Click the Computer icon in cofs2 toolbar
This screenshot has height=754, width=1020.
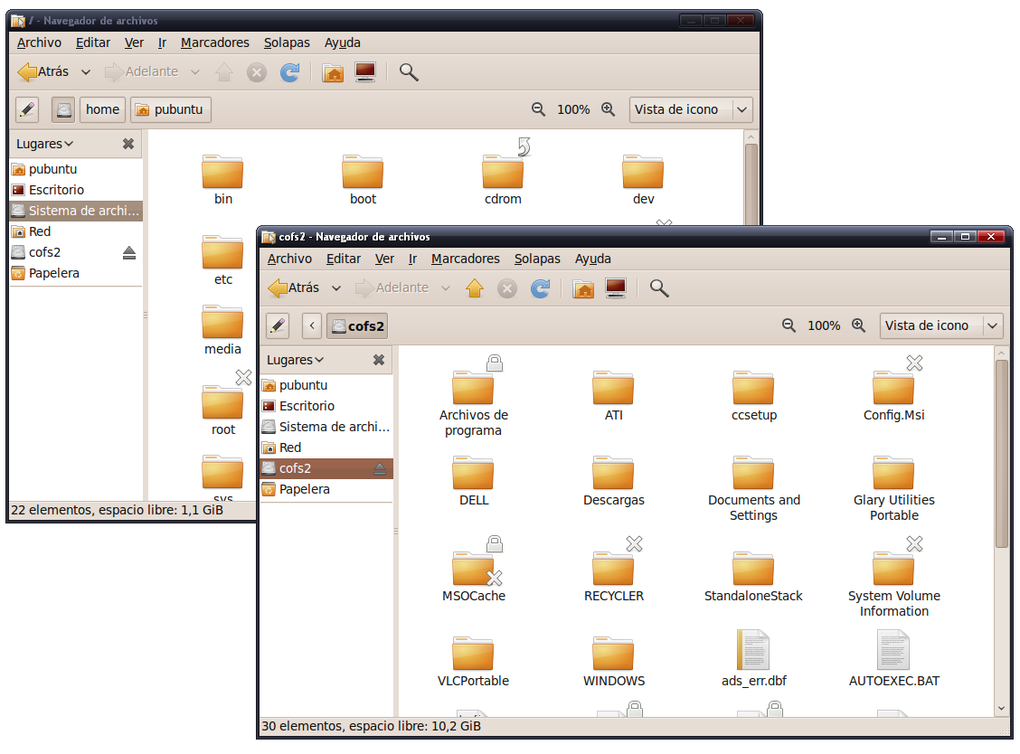[616, 288]
